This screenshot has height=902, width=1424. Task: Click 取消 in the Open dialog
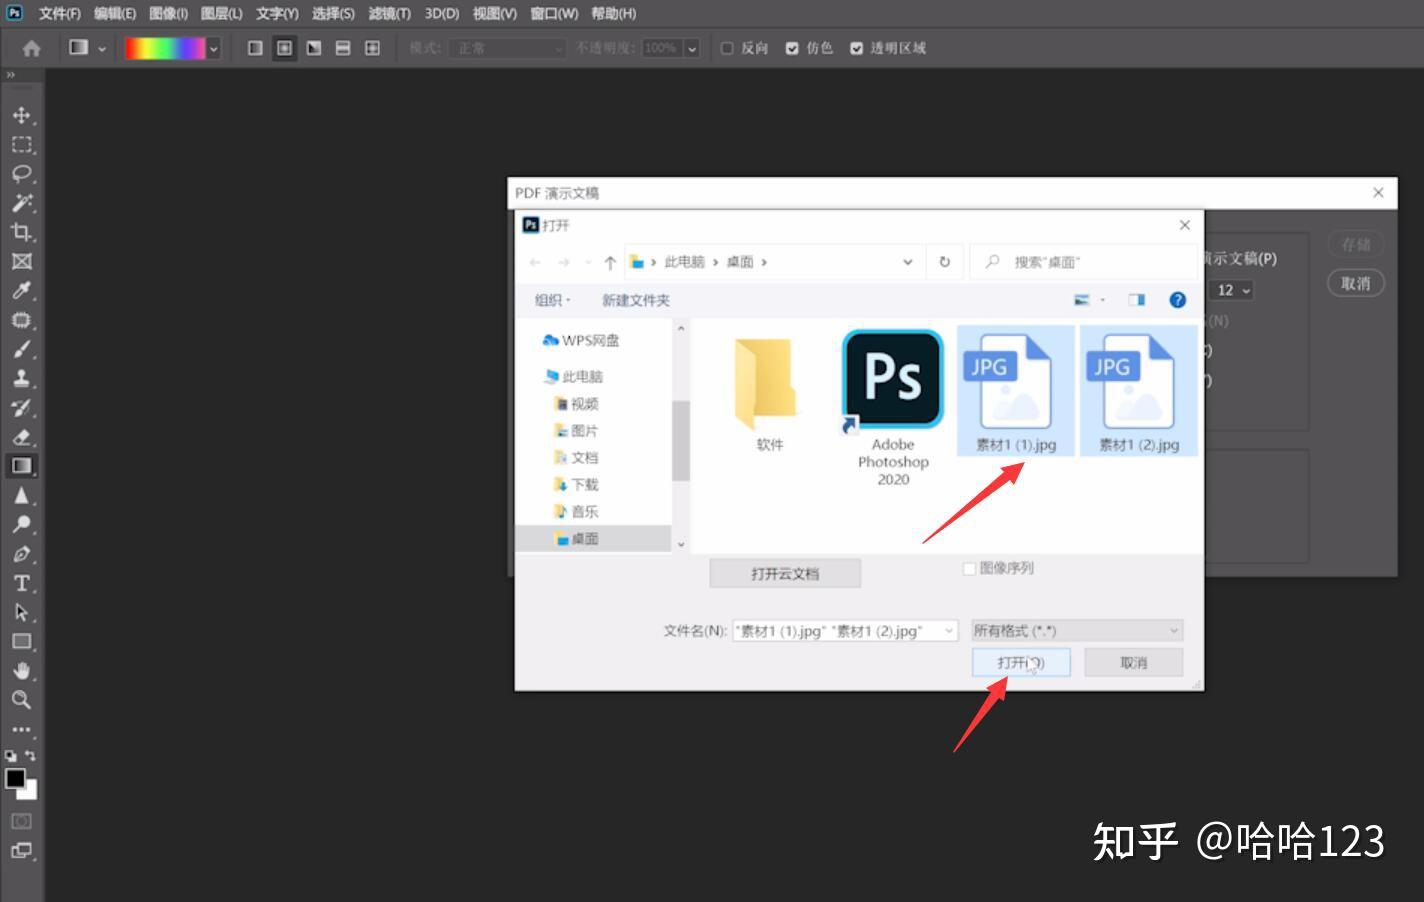[1133, 662]
